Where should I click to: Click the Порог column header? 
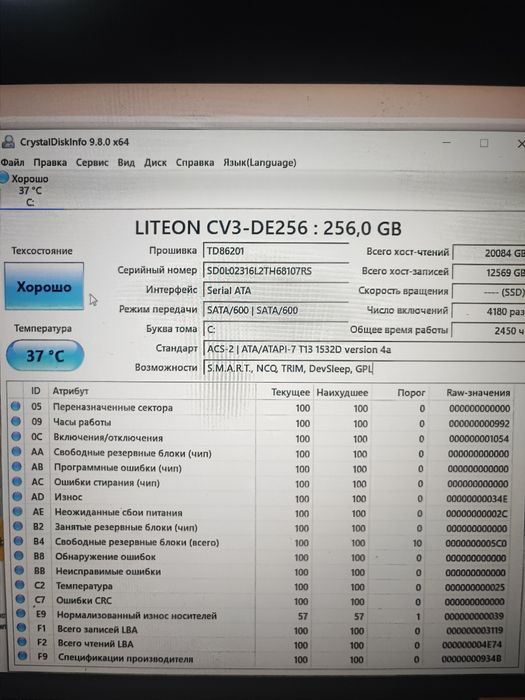tap(411, 393)
